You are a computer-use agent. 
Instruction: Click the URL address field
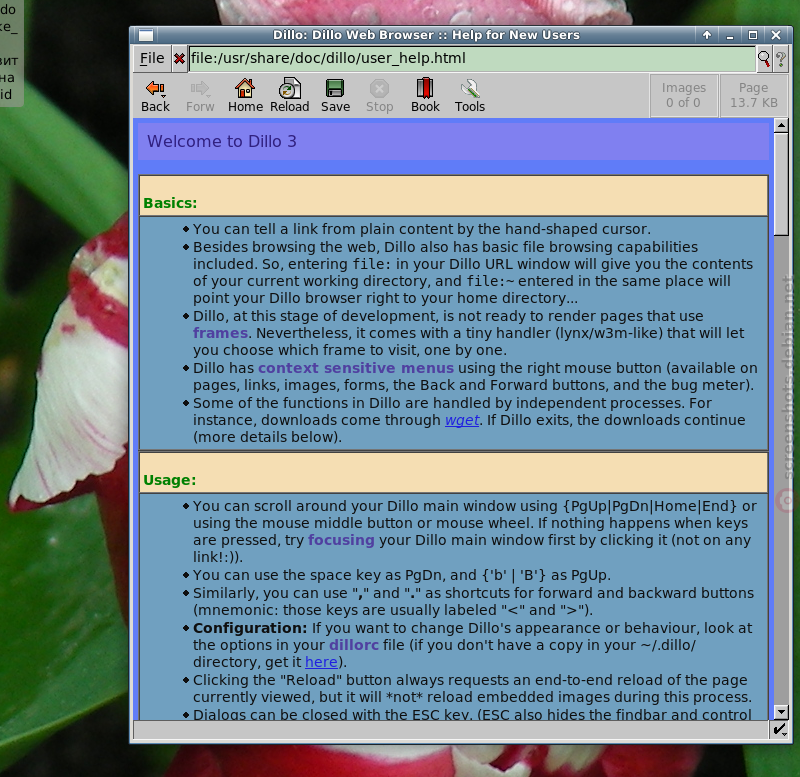[472, 59]
